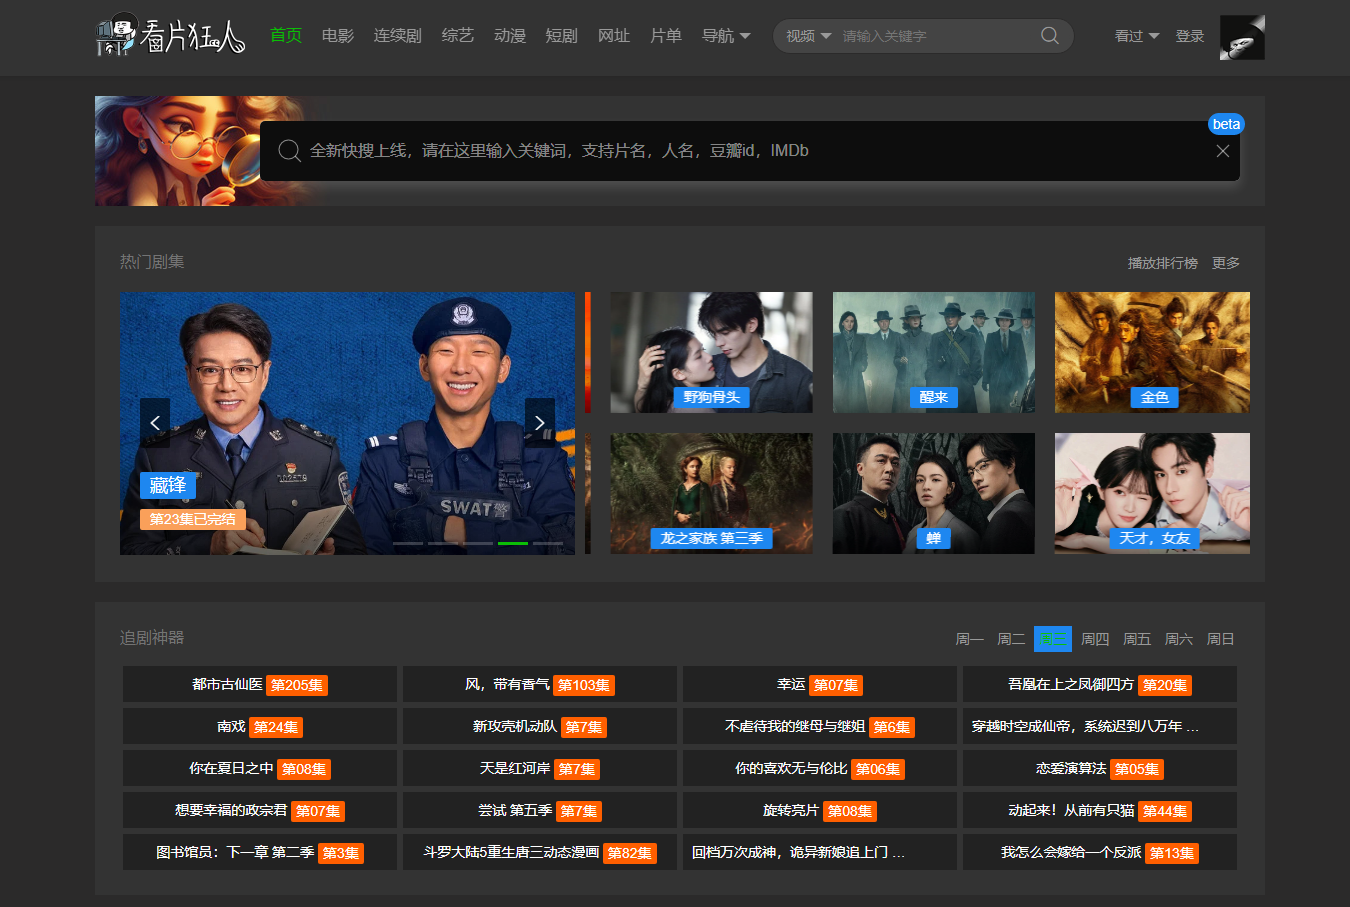The height and width of the screenshot is (907, 1350).
Task: Open 都市古仙医 第205集
Action: 260,685
